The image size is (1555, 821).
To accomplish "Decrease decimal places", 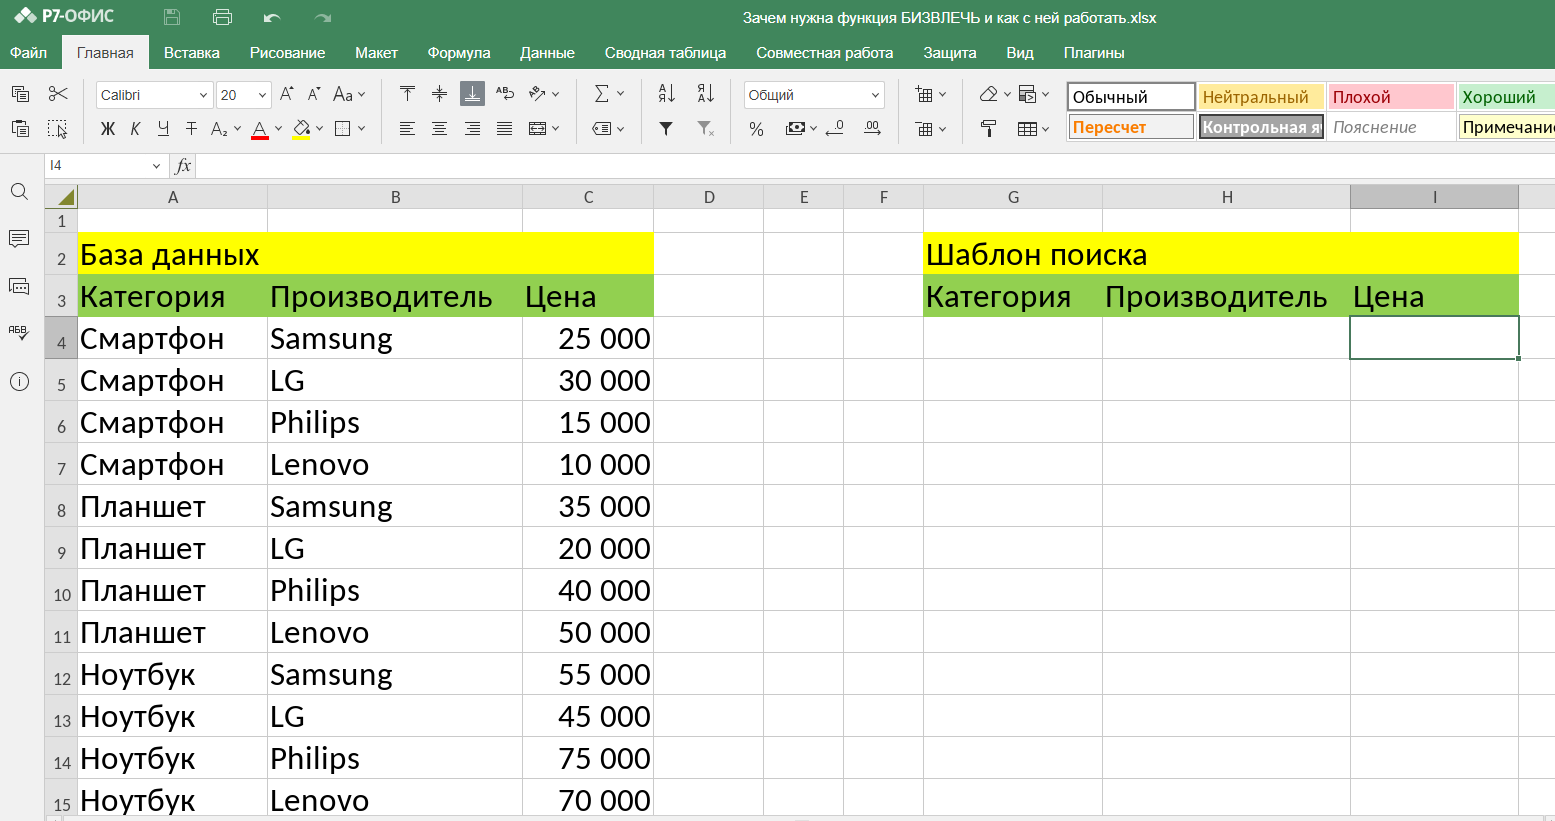I will coord(835,128).
